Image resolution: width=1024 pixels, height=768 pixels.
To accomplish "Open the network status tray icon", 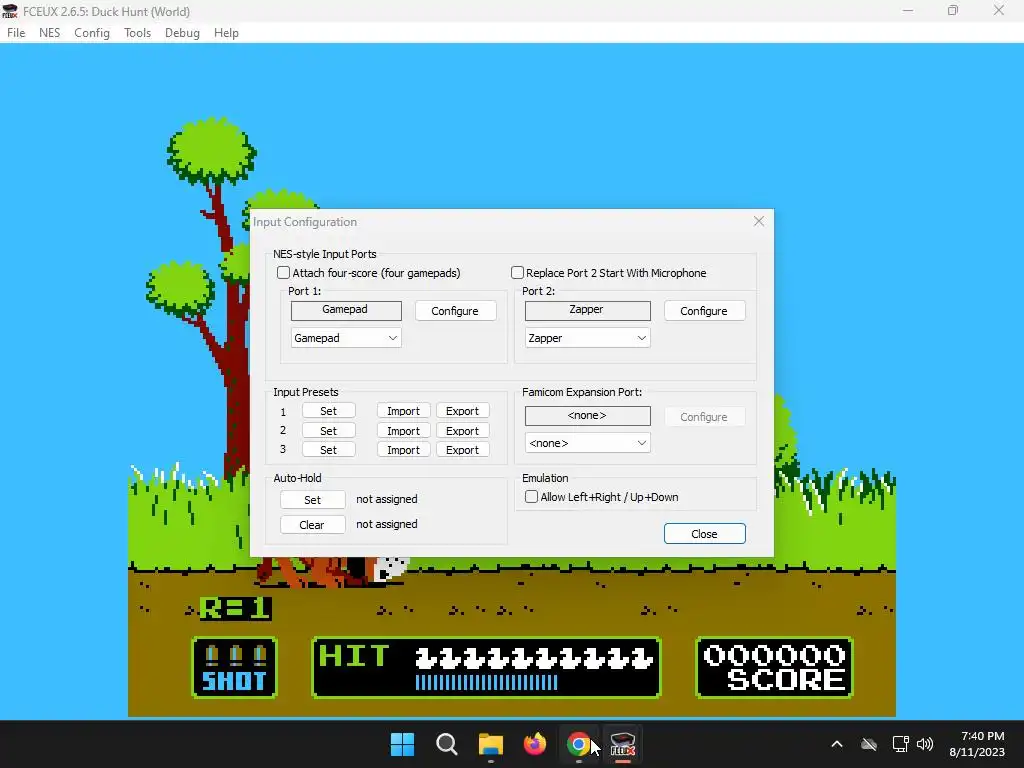I will click(901, 744).
